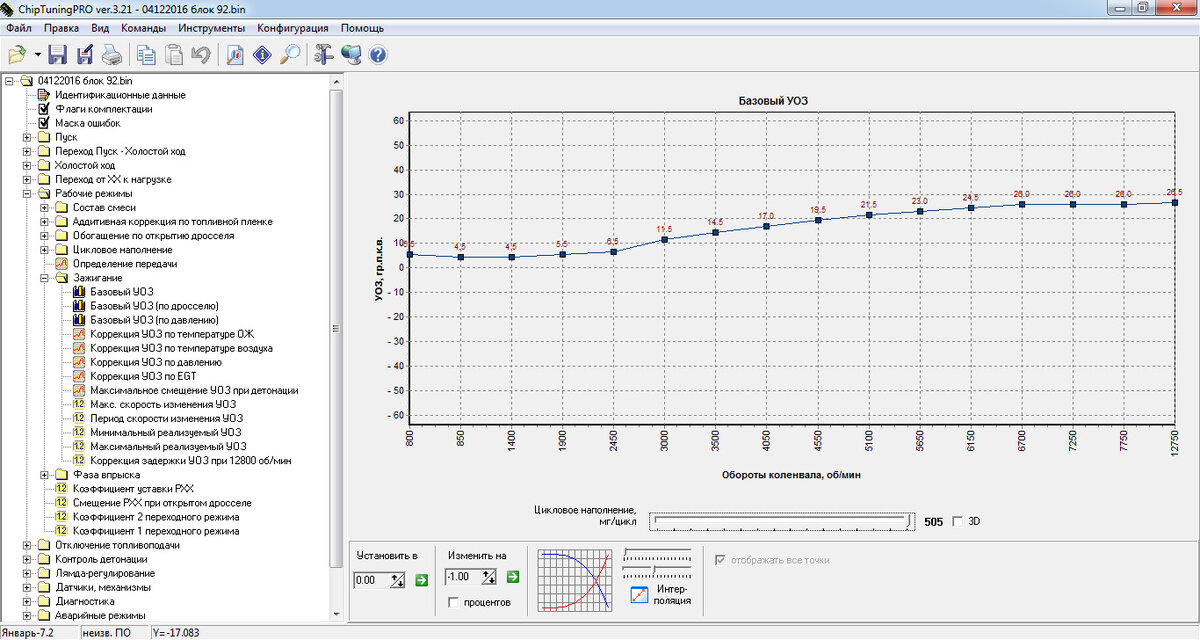
Task: Open the Помощь menu
Action: [362, 28]
